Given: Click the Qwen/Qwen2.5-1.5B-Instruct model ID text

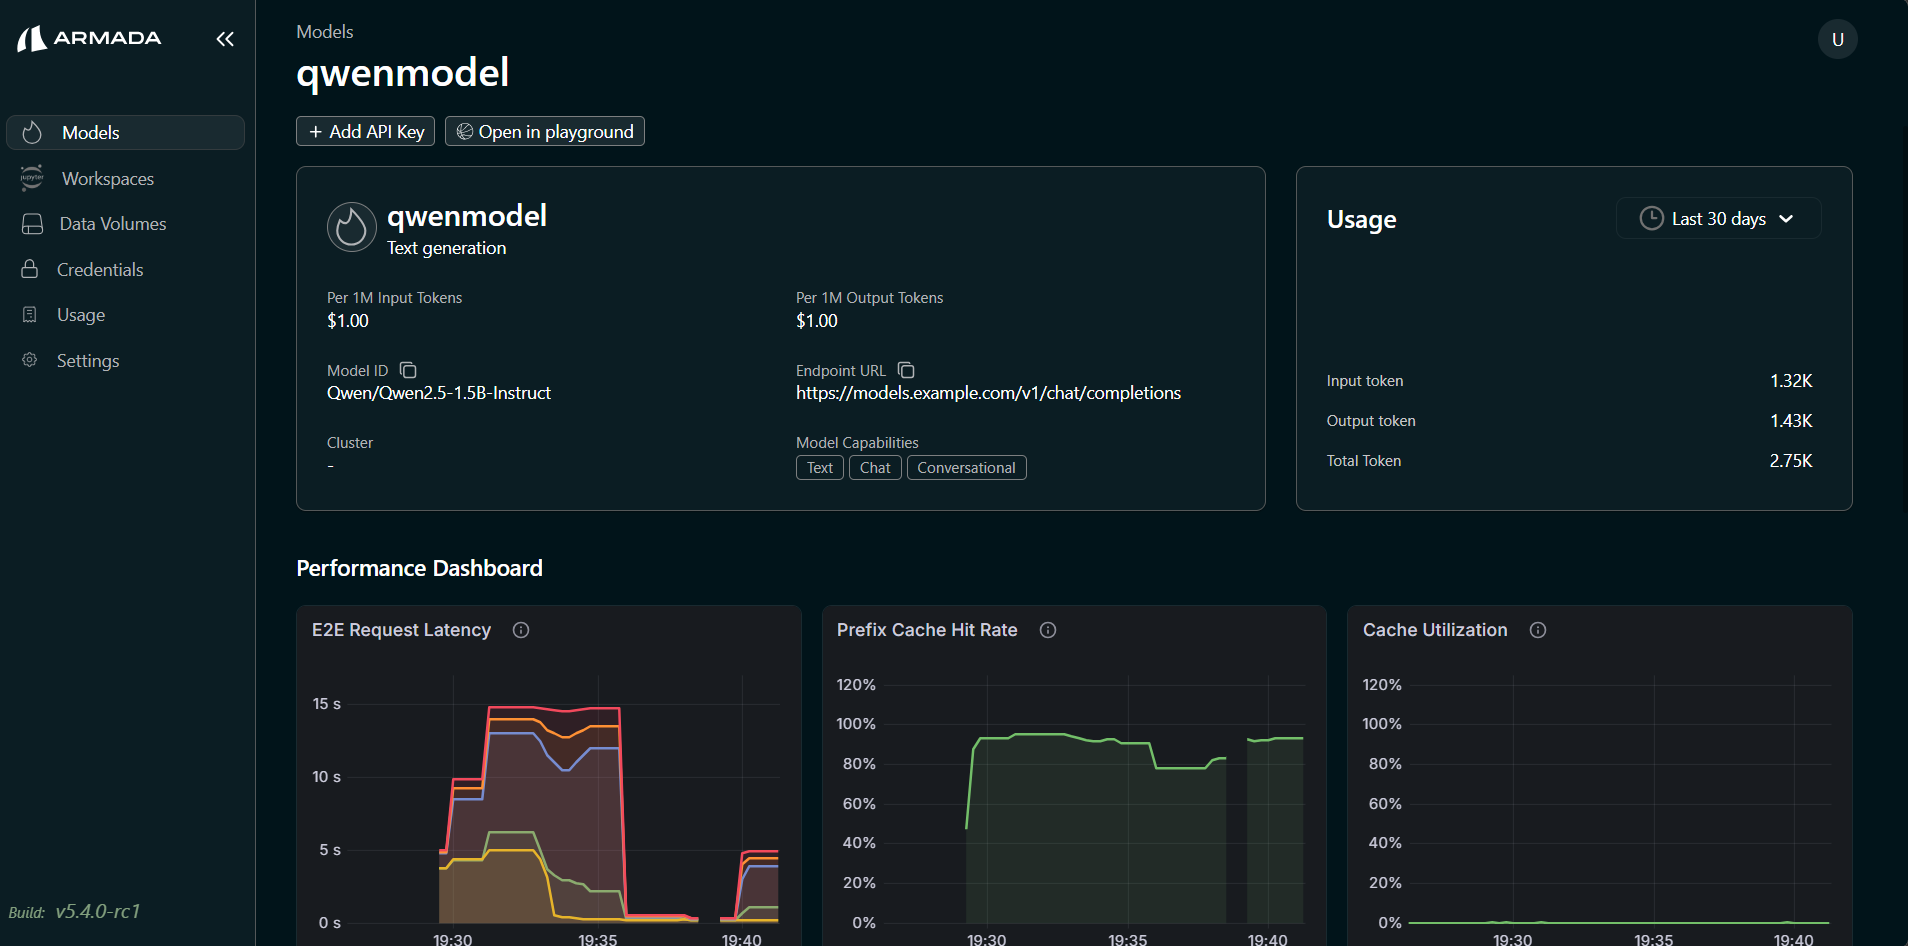Looking at the screenshot, I should click(x=439, y=393).
